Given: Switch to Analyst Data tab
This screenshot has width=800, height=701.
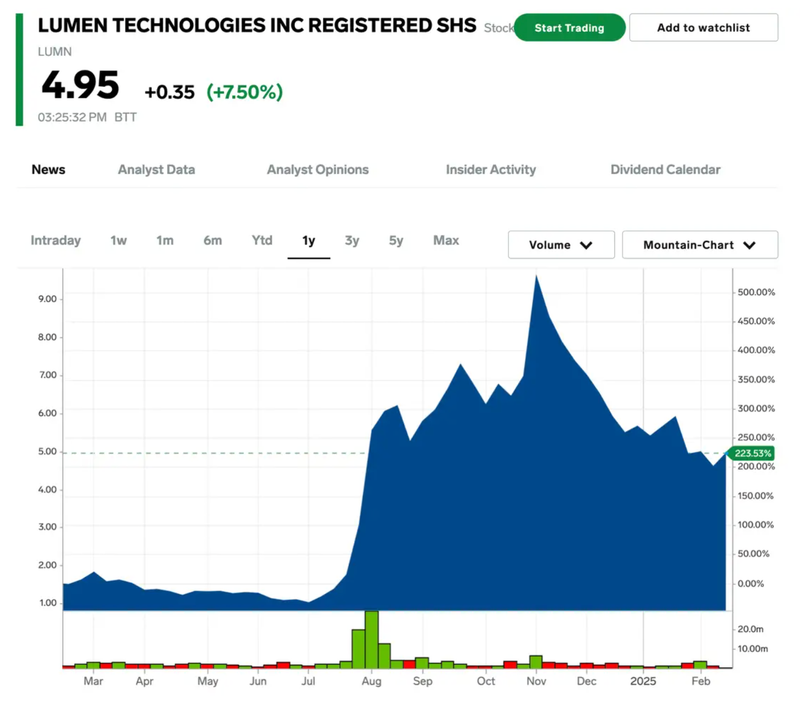Looking at the screenshot, I should click(156, 170).
